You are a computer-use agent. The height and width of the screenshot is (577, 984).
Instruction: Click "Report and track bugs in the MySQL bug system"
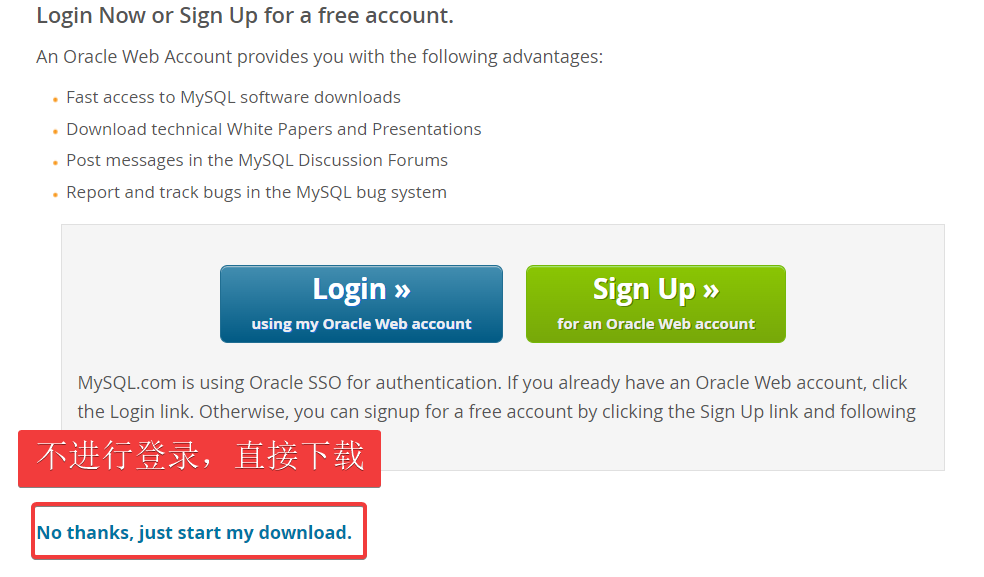tap(256, 193)
